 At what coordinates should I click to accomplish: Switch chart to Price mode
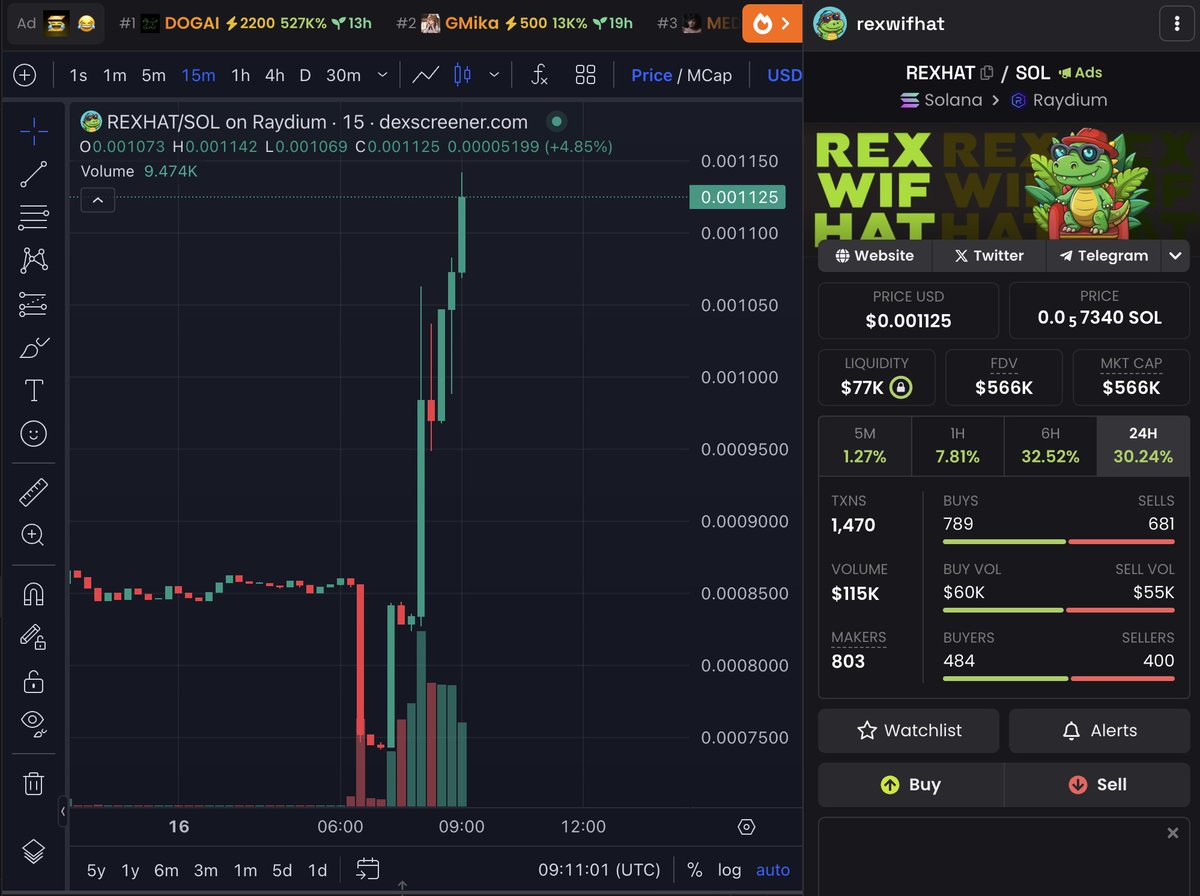tap(652, 75)
